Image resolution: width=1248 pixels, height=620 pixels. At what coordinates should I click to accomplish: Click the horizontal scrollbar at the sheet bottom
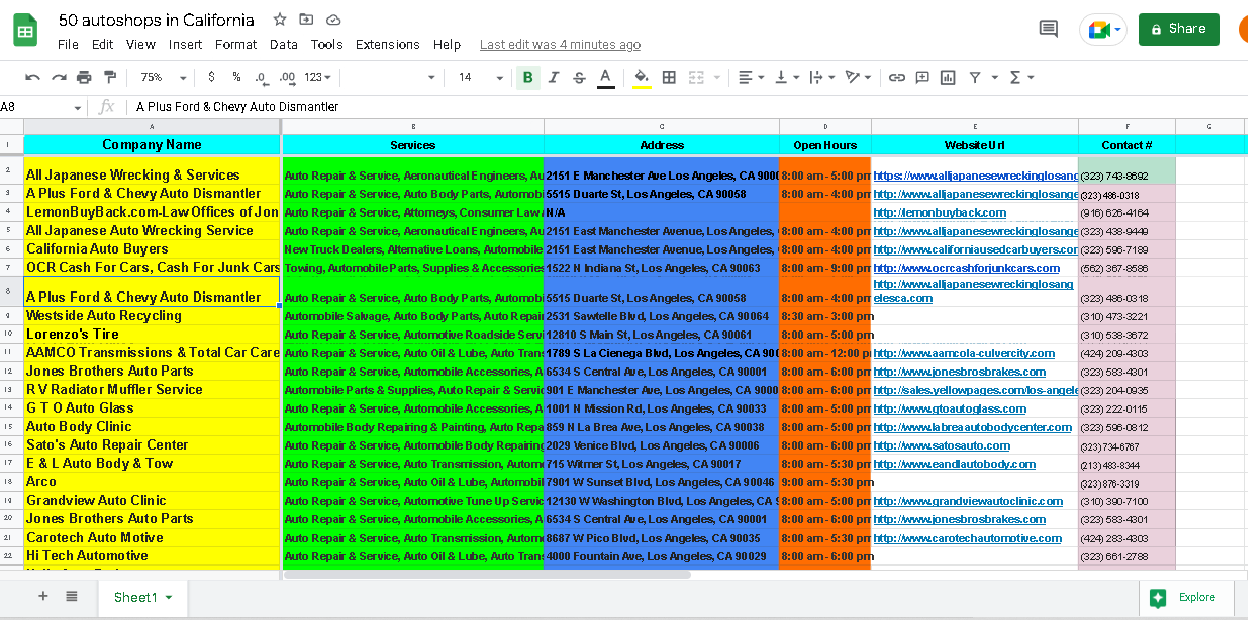(x=487, y=575)
